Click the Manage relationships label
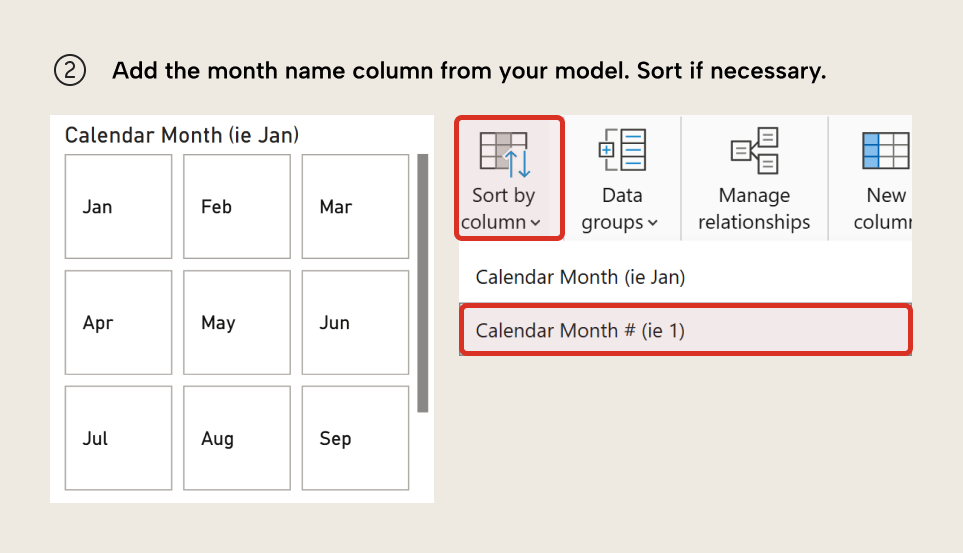The width and height of the screenshot is (963, 553). (x=754, y=209)
